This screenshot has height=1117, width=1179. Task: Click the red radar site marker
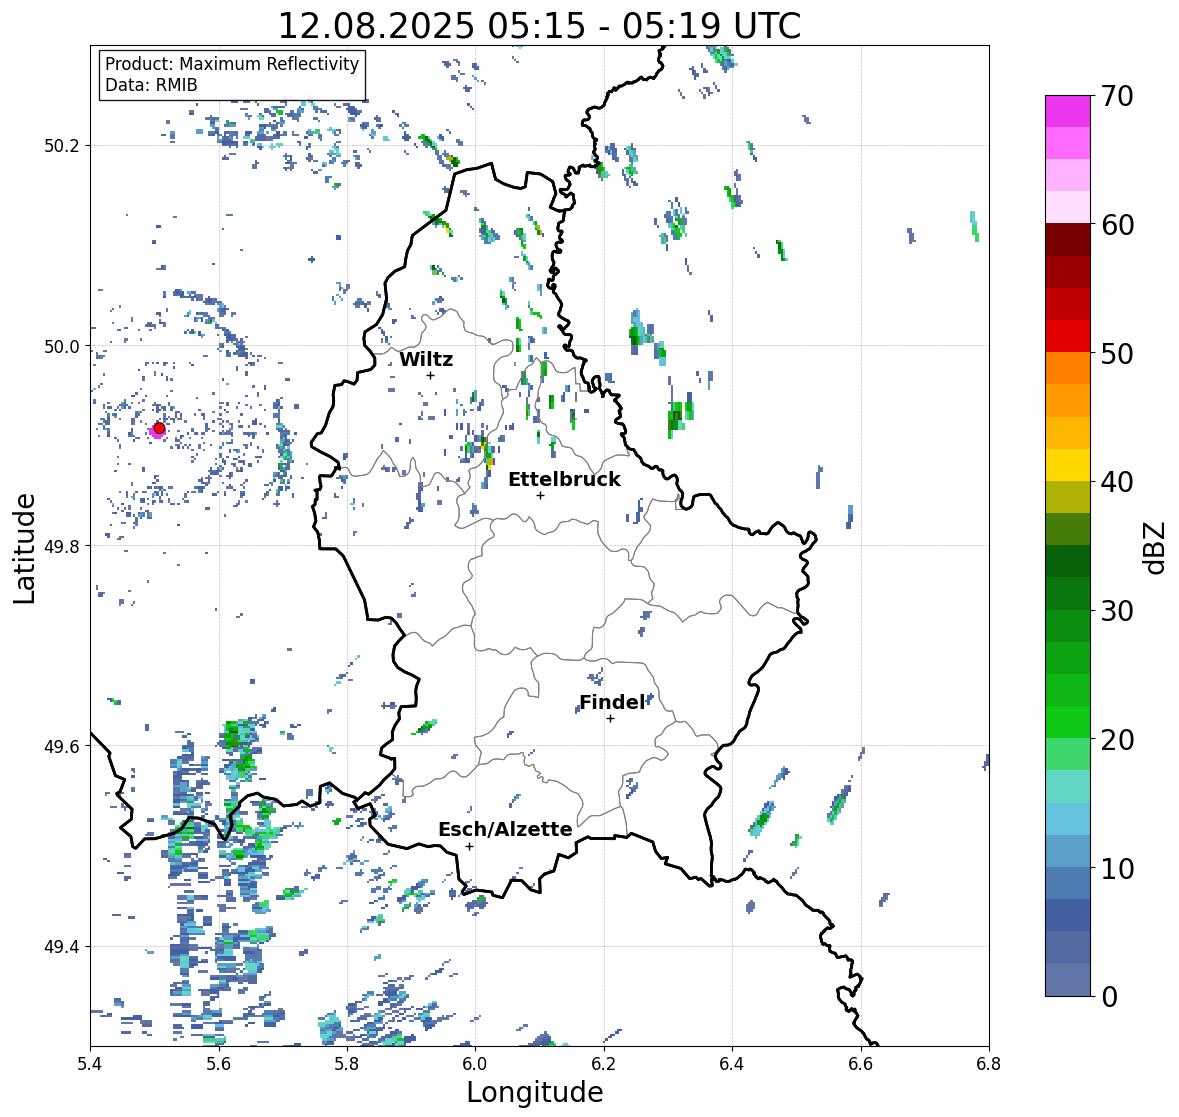[x=159, y=428]
